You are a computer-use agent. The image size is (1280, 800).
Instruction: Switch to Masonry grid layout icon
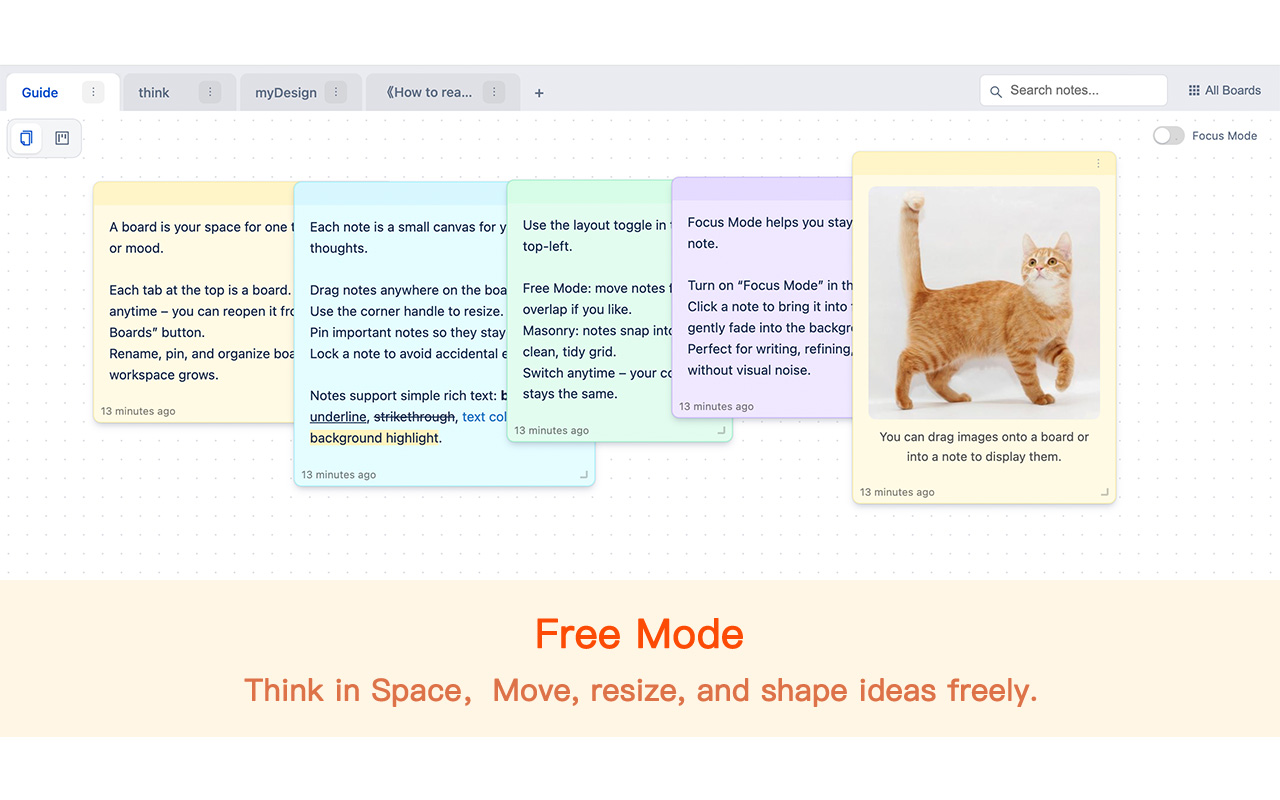[x=62, y=138]
